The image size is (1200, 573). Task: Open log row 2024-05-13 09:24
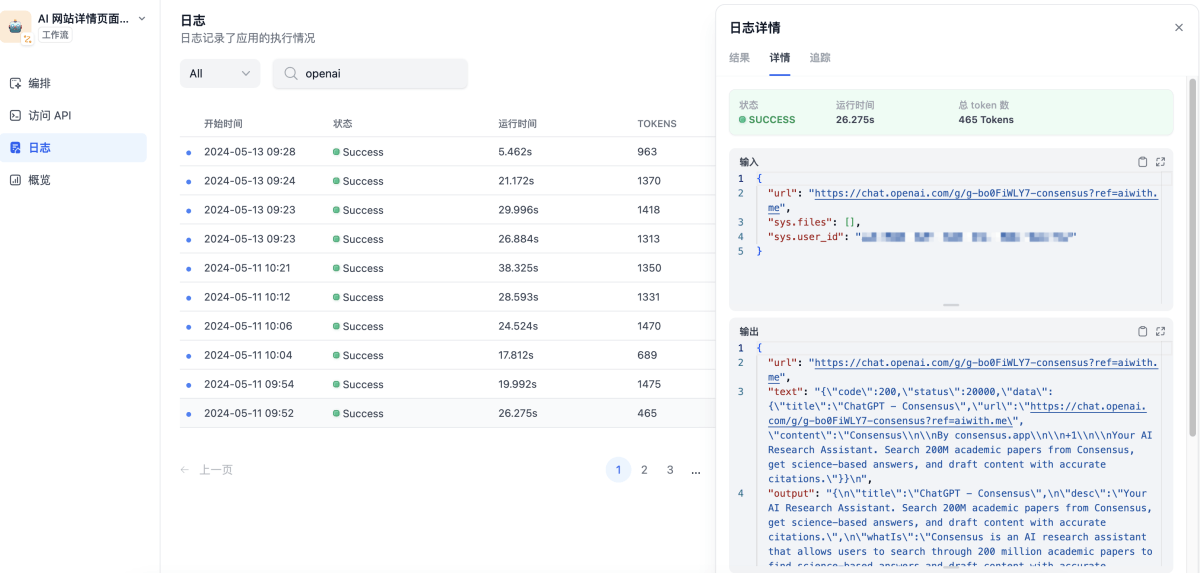pos(448,181)
